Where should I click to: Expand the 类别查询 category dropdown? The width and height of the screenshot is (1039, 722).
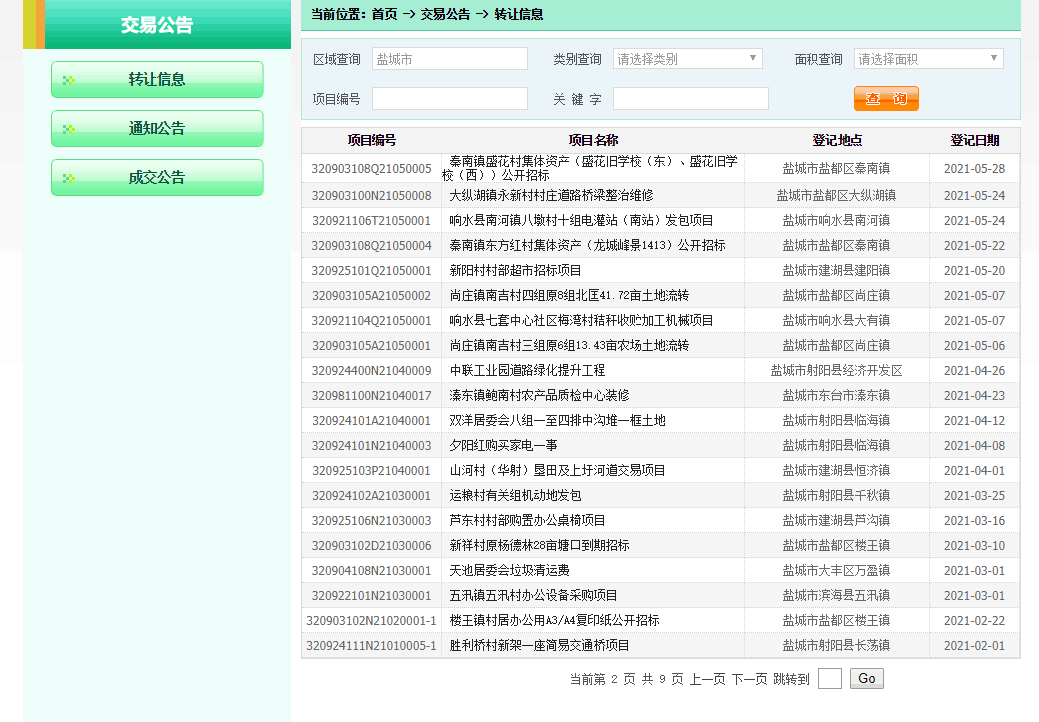[x=687, y=59]
